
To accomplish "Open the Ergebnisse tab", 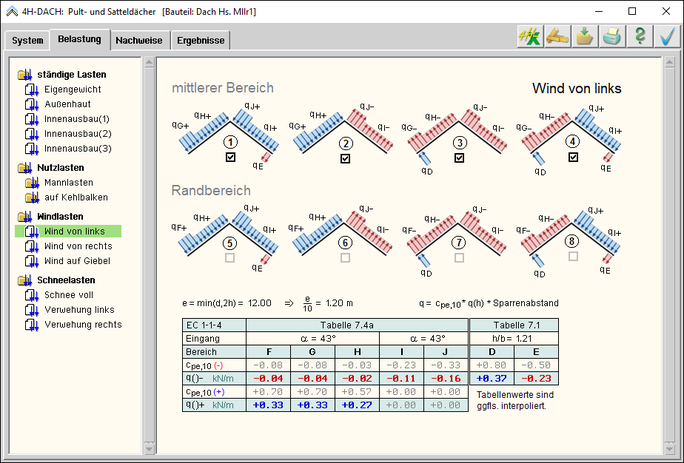I will [x=201, y=41].
